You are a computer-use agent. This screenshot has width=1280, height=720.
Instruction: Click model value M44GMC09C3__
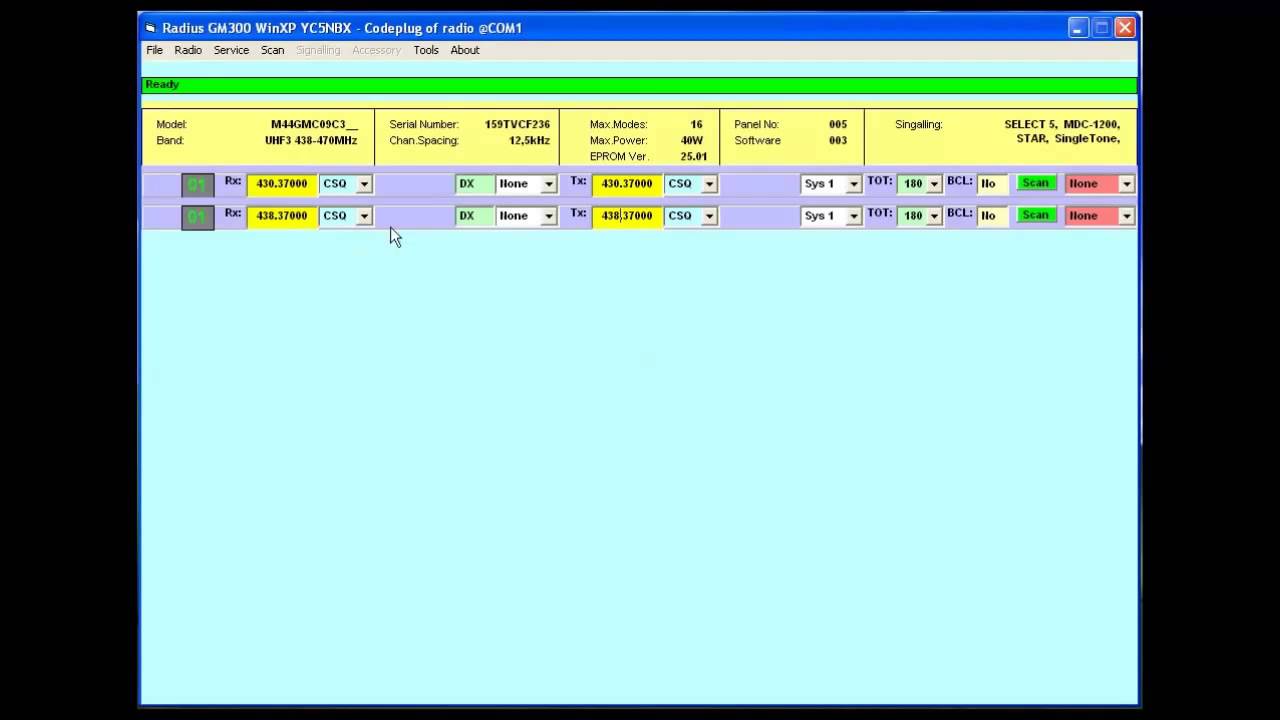314,125
